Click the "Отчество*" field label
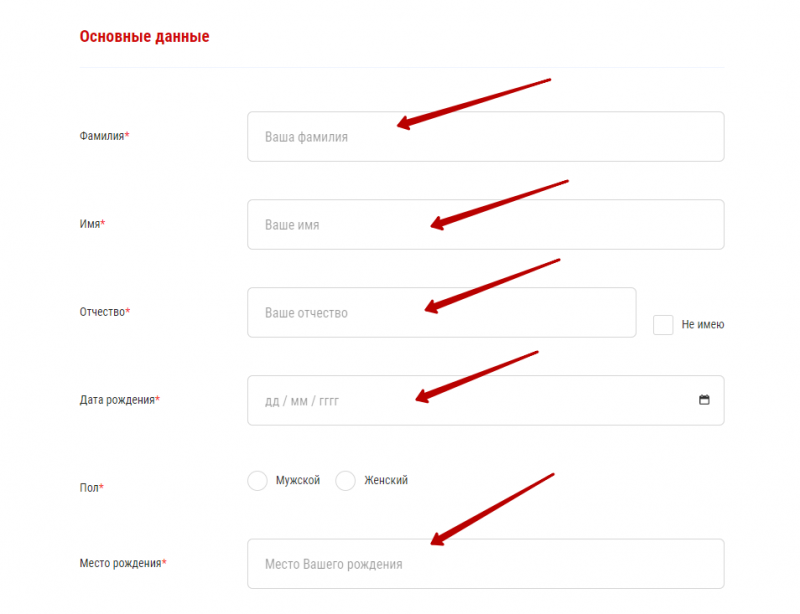 [x=105, y=312]
